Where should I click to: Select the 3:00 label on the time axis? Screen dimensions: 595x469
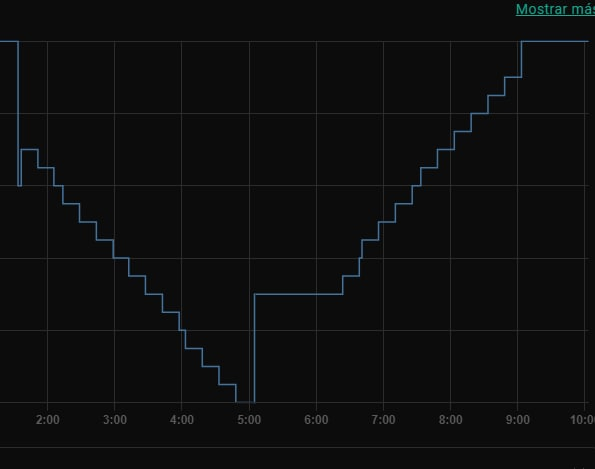[x=115, y=420]
